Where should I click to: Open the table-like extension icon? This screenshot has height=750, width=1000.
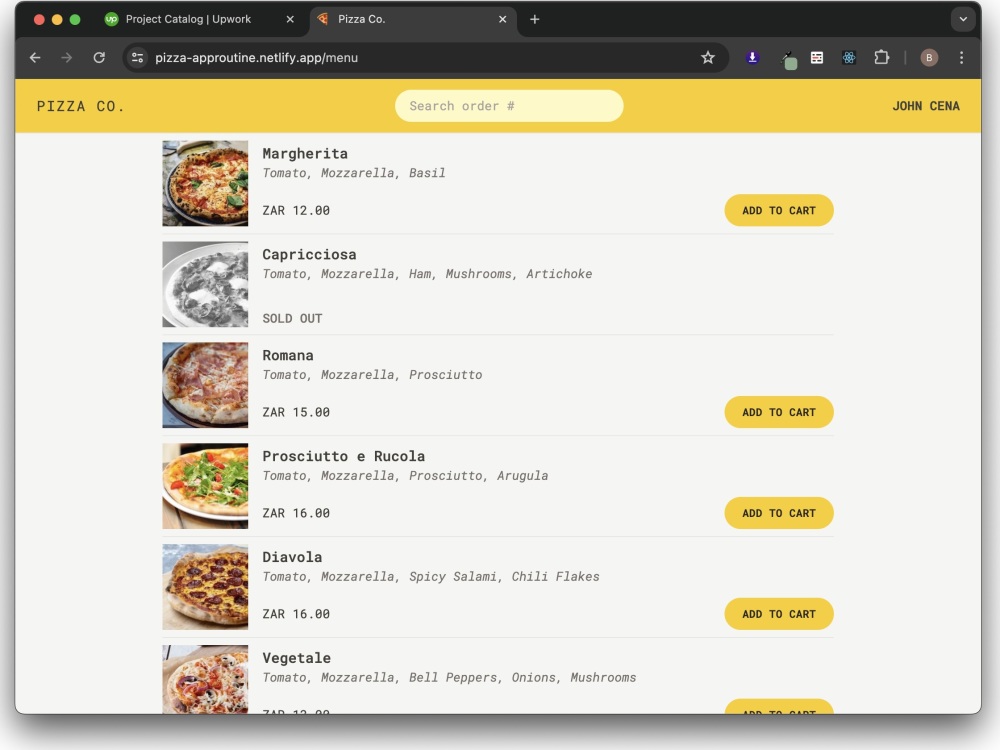[817, 58]
